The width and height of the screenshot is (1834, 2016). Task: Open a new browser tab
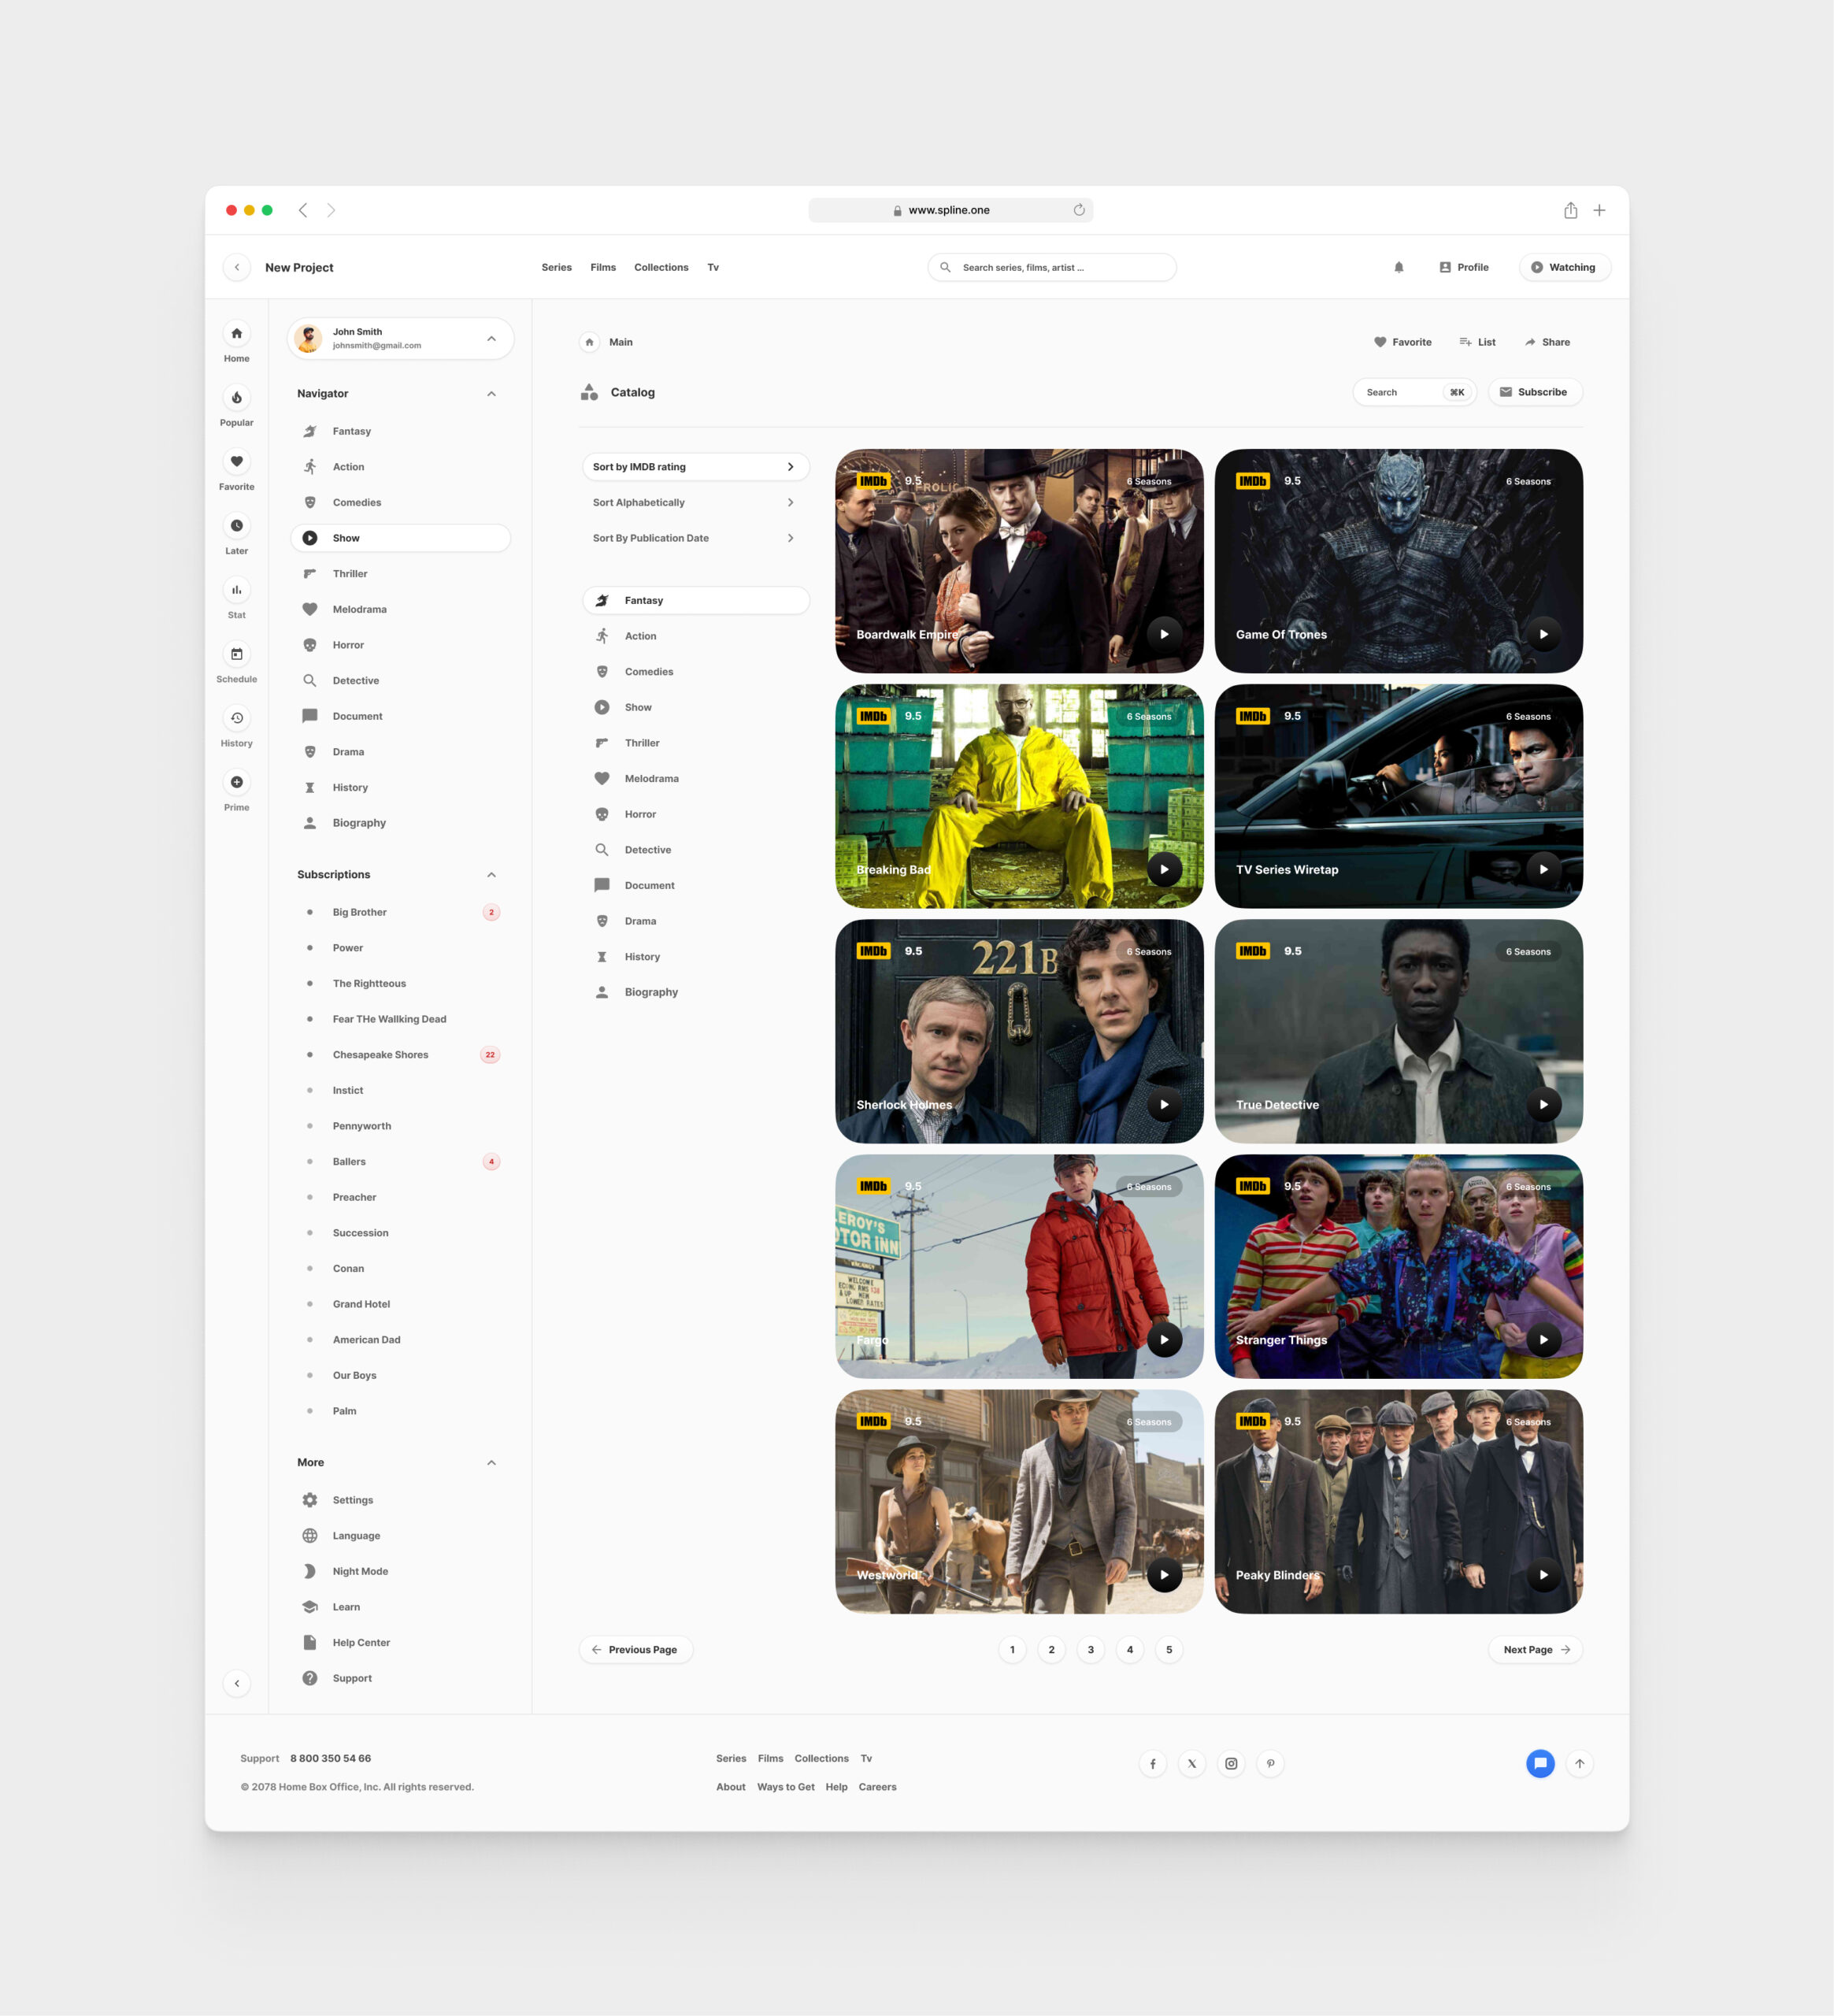click(1599, 210)
